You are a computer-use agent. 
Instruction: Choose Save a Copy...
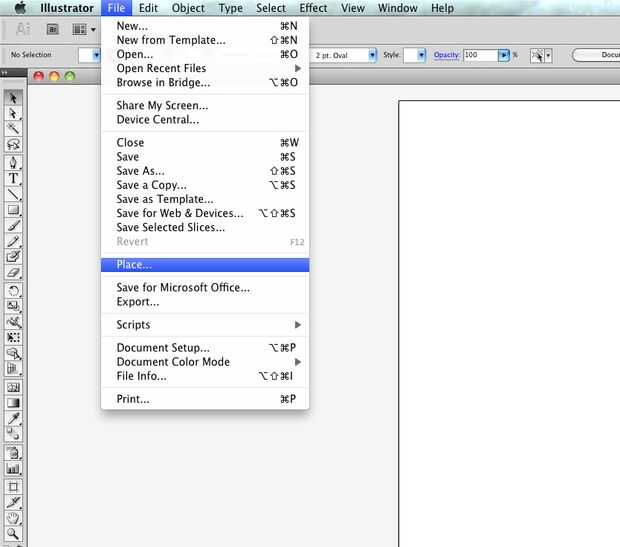tap(205, 185)
